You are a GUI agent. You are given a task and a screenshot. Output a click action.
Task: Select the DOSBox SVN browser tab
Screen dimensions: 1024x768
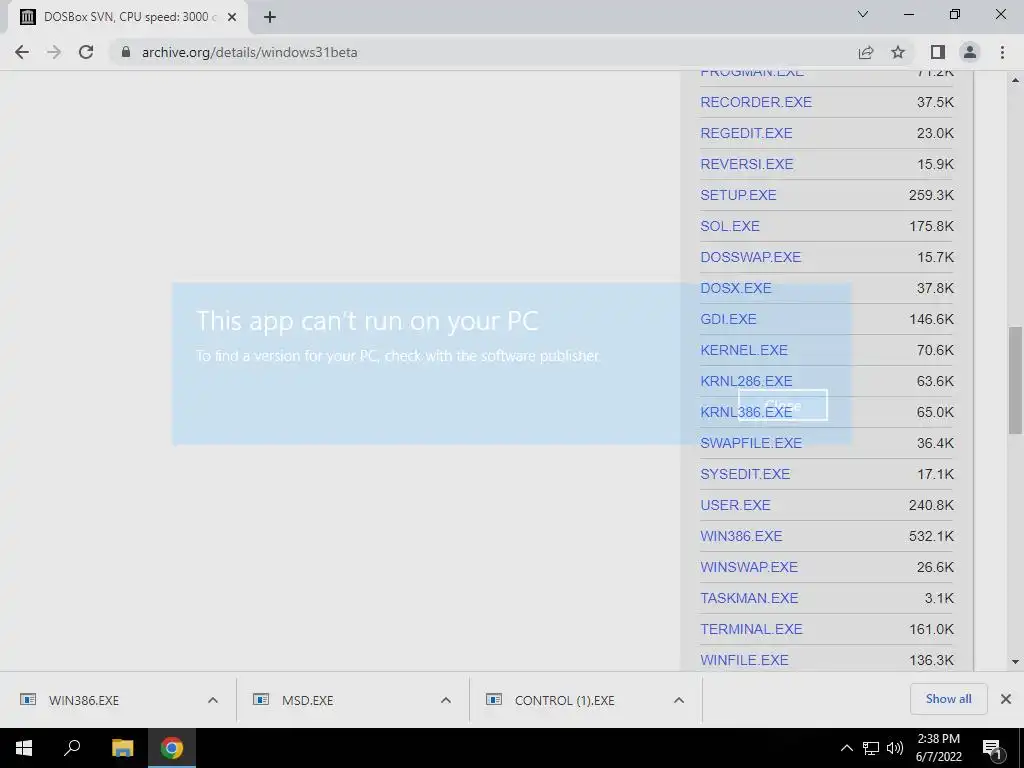point(127,17)
